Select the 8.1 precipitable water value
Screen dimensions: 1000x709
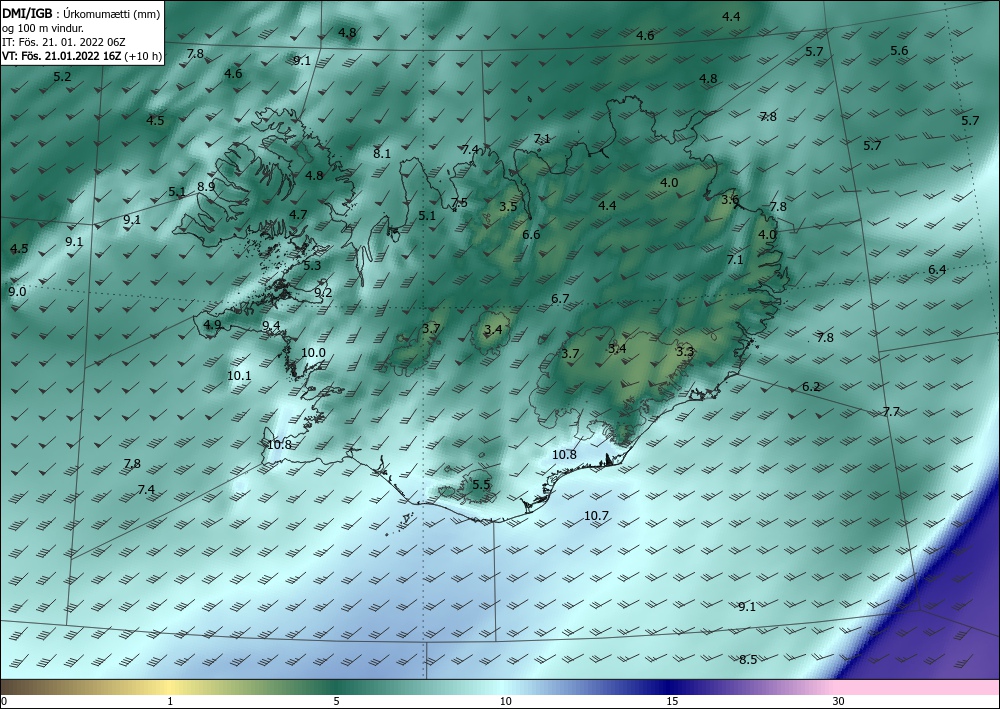[382, 153]
